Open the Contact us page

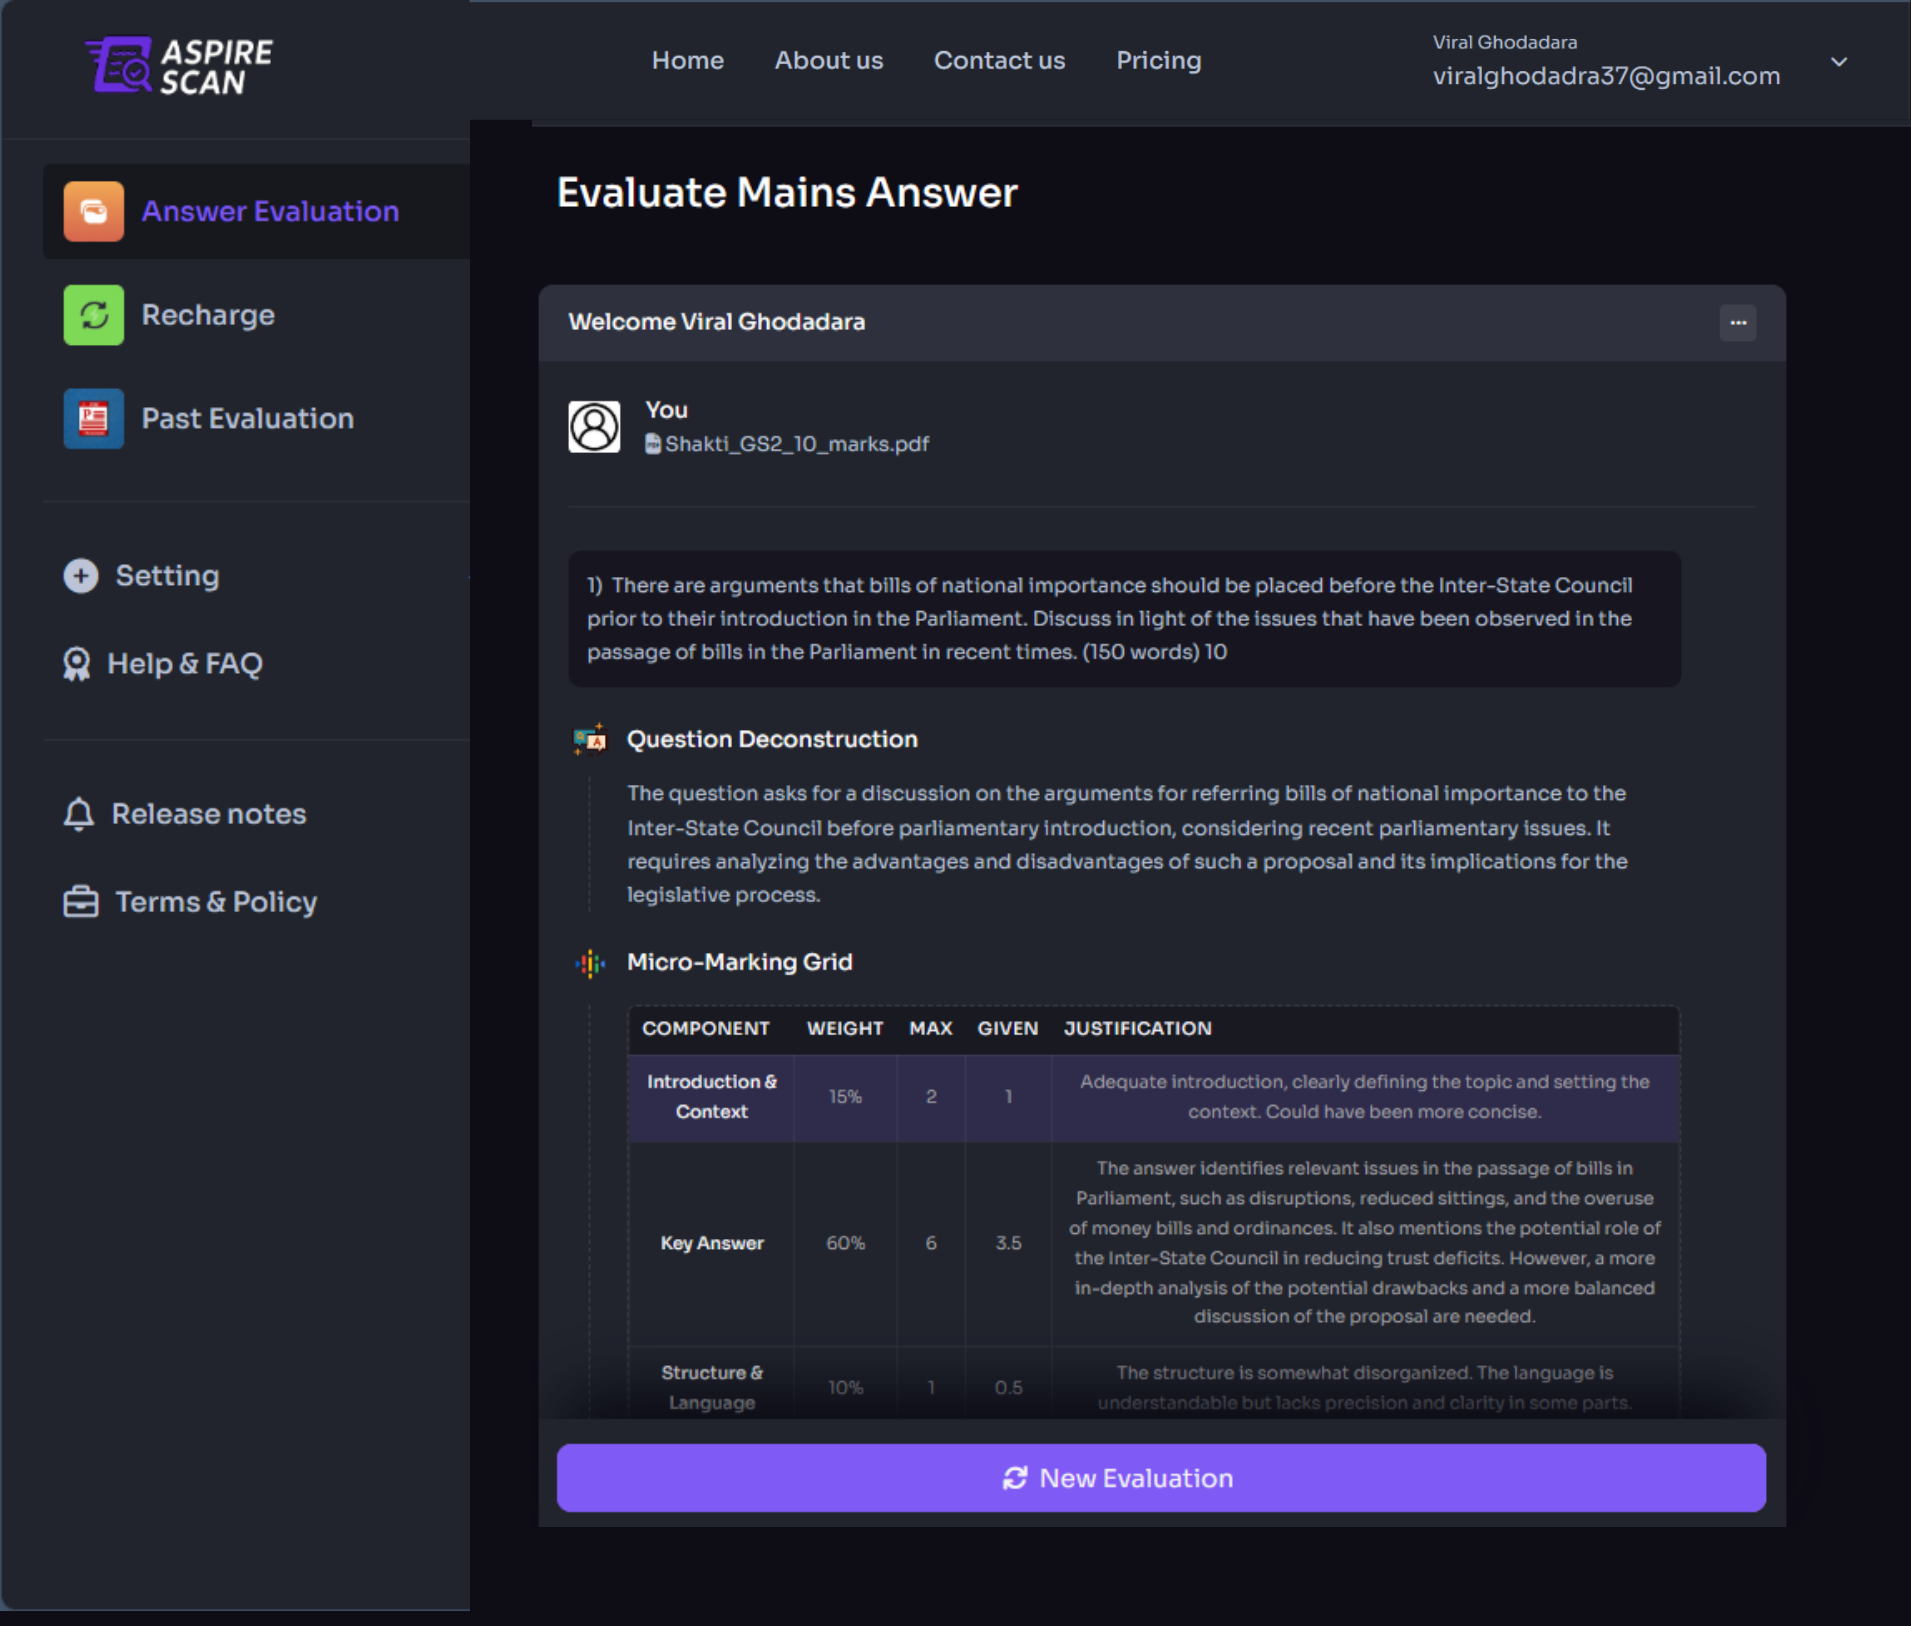pyautogui.click(x=998, y=61)
